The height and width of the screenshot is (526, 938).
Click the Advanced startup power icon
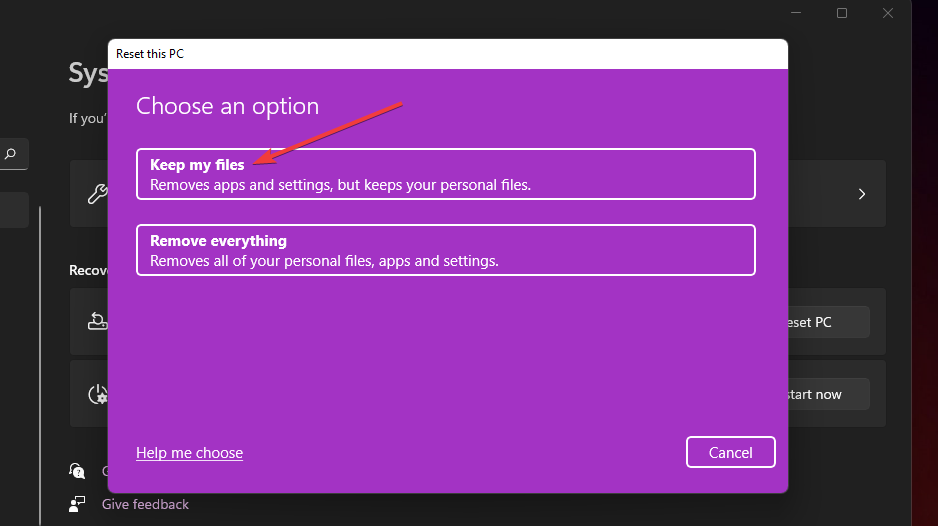coord(98,394)
